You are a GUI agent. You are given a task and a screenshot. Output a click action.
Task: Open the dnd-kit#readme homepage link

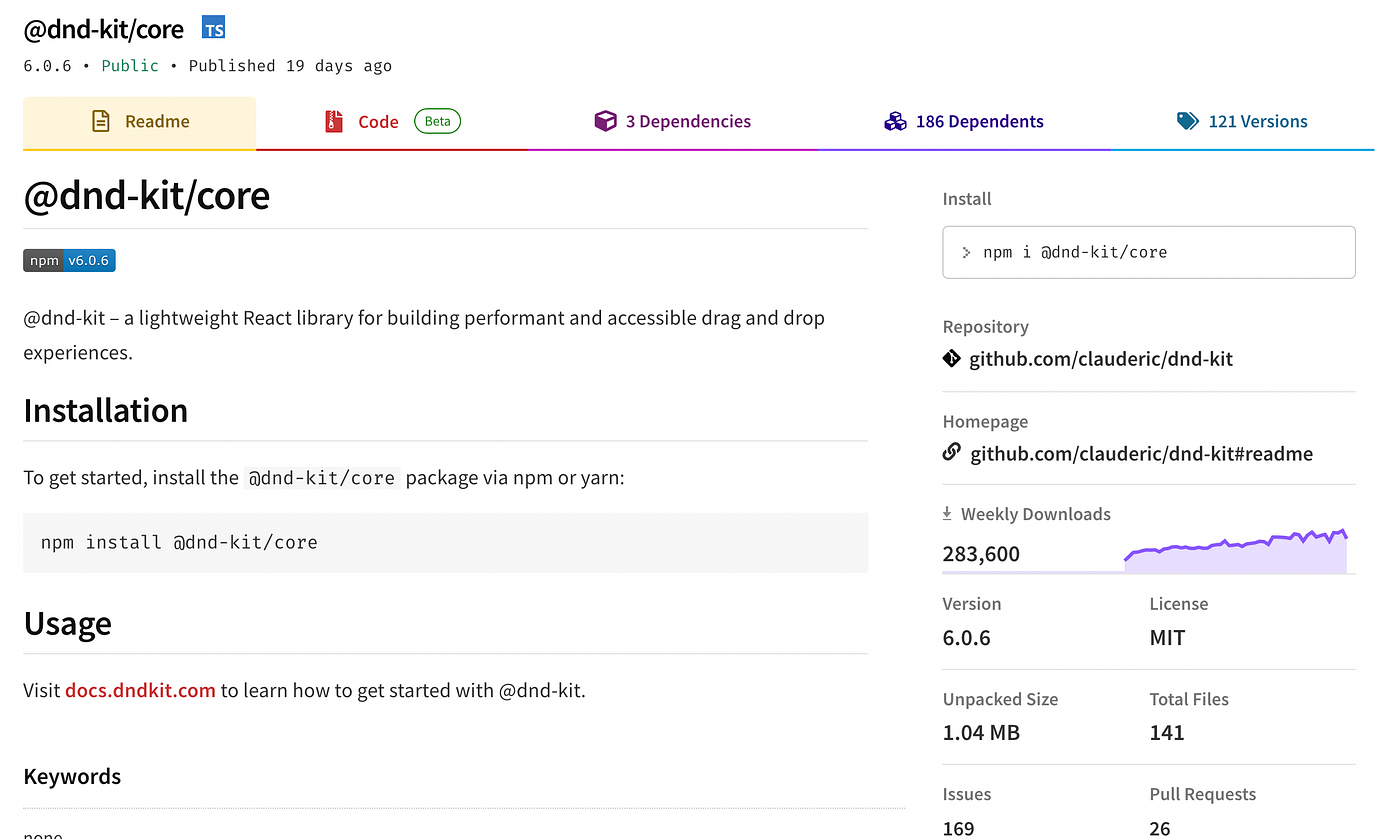click(1141, 454)
